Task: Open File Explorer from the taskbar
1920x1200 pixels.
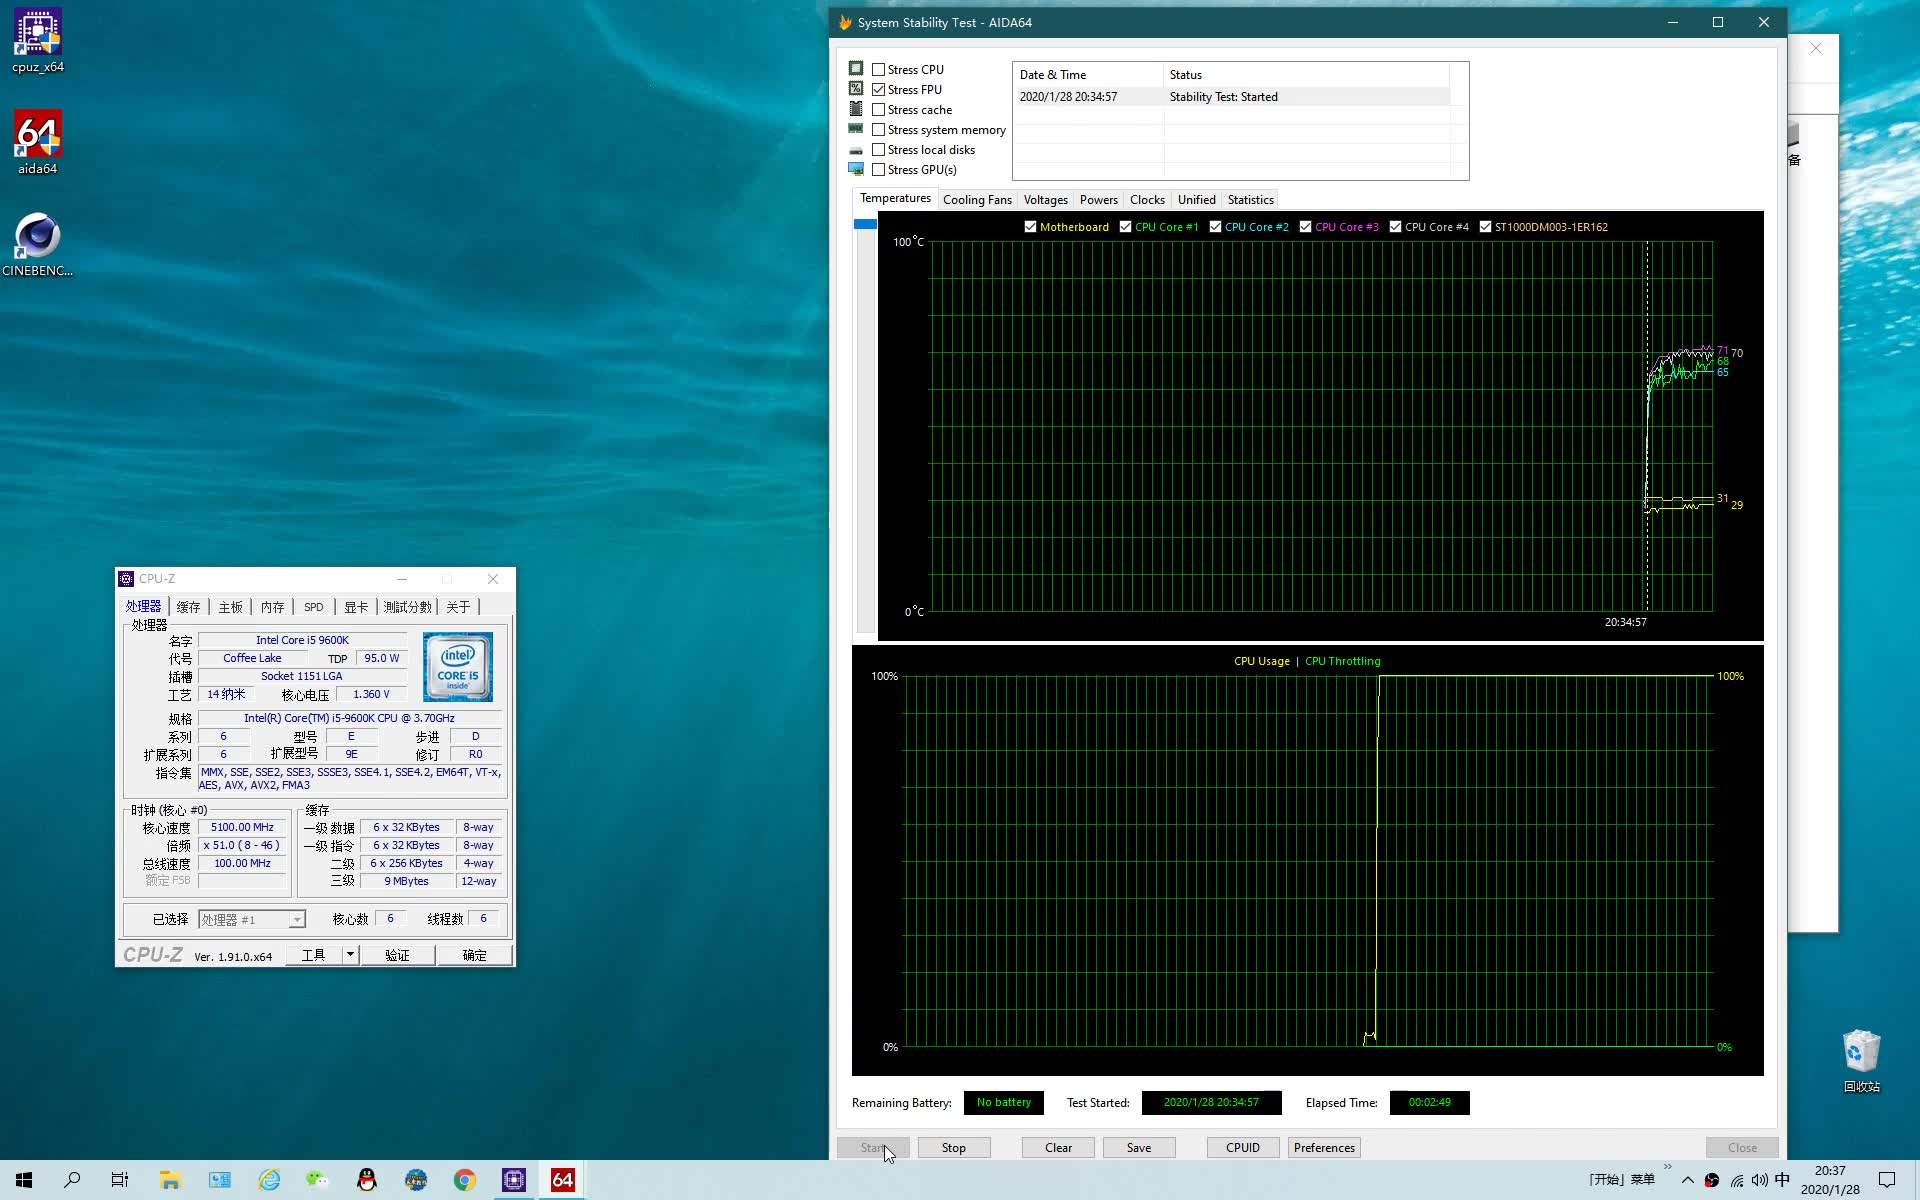Action: pos(170,1180)
